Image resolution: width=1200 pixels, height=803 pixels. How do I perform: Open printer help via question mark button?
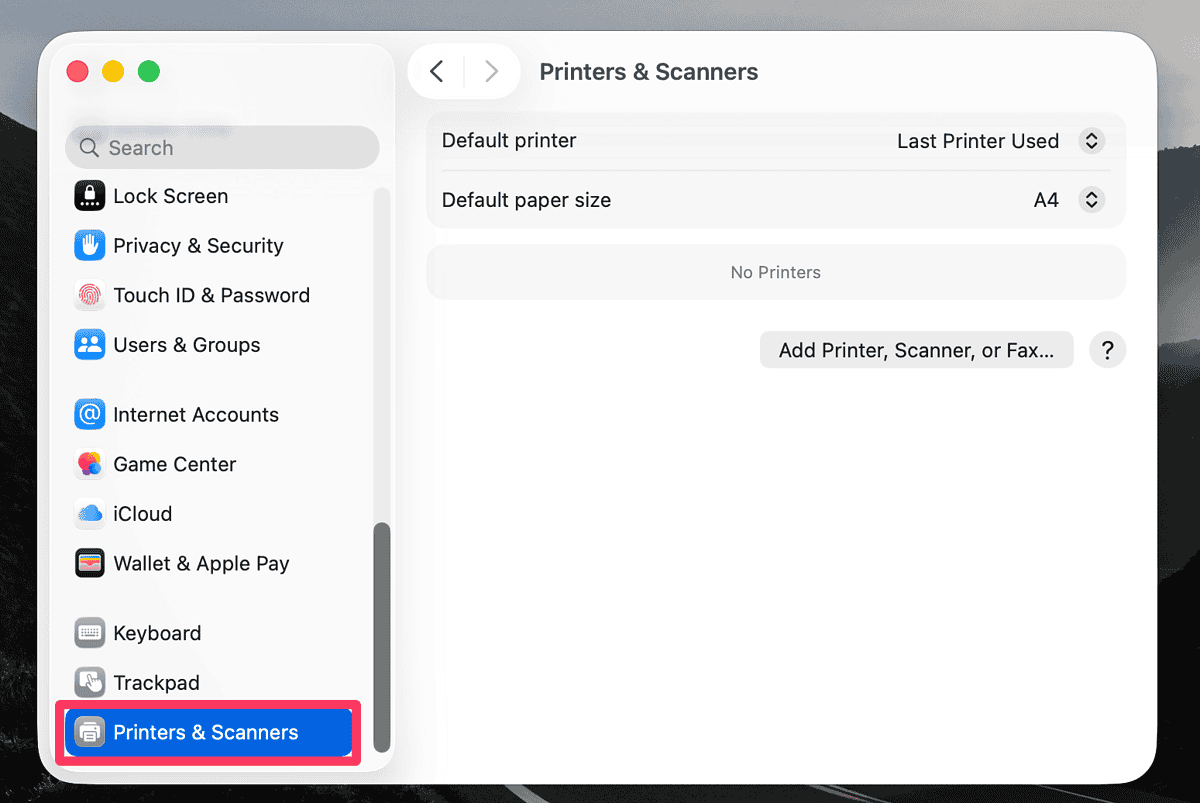coord(1107,349)
